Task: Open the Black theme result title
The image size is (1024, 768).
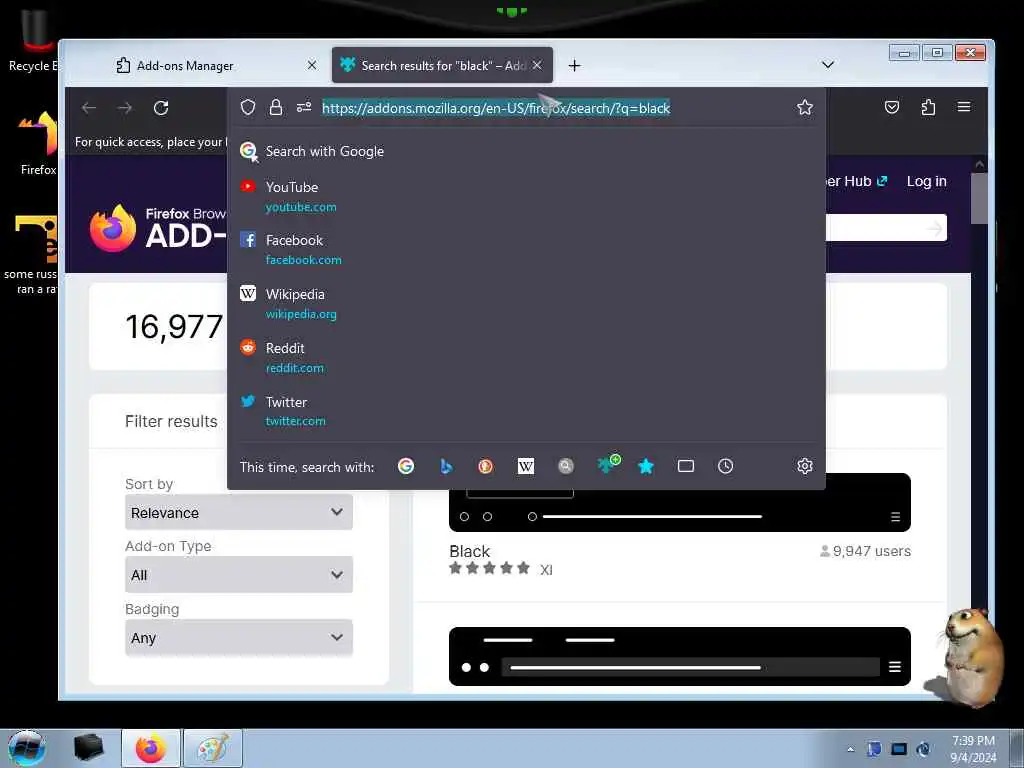Action: tap(470, 551)
